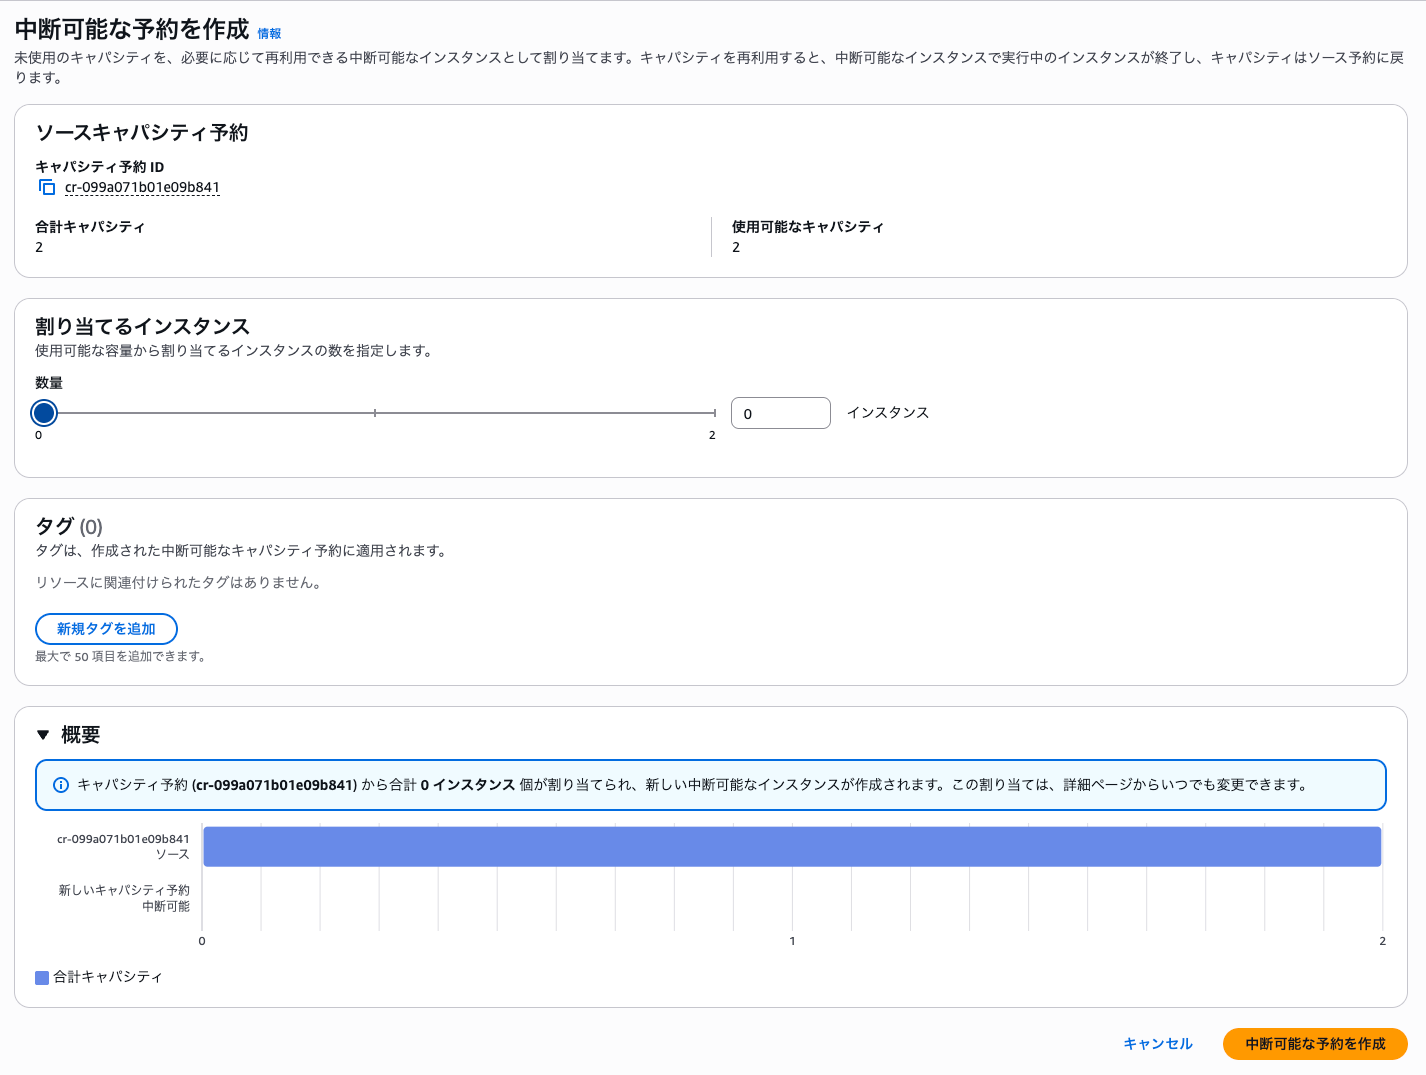Image resolution: width=1426 pixels, height=1075 pixels.
Task: Click inside the instance quantity input field
Action: pos(780,412)
